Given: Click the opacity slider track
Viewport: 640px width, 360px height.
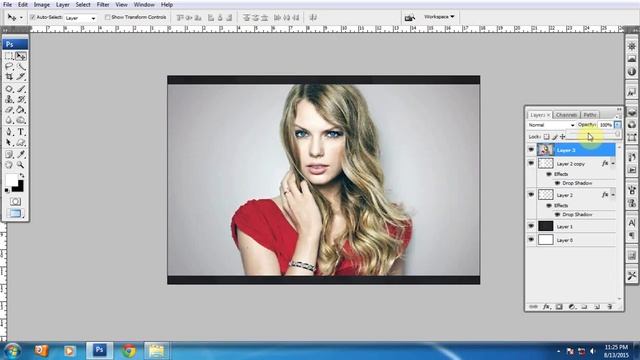Looking at the screenshot, I should click(x=593, y=134).
